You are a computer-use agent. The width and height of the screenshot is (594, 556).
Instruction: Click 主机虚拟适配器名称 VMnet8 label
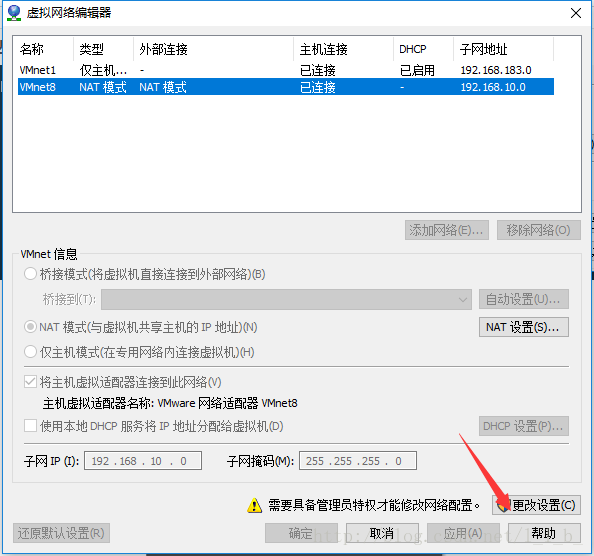[x=170, y=403]
